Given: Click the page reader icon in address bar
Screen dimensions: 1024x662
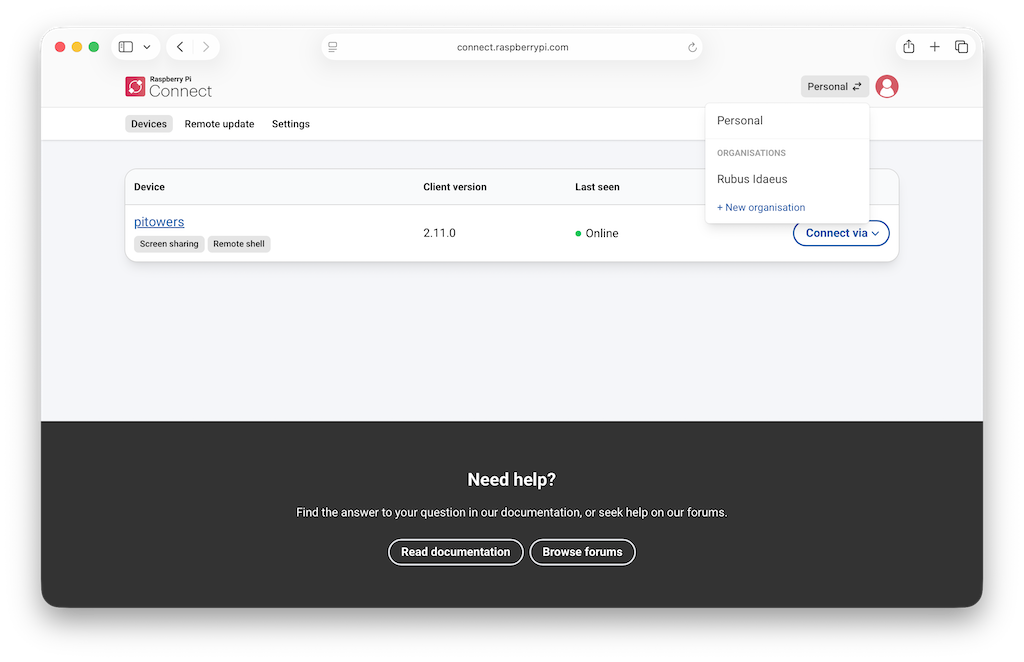Looking at the screenshot, I should 333,47.
